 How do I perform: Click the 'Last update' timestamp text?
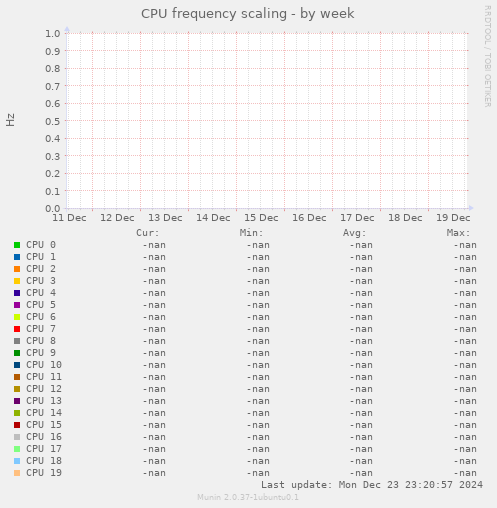tap(372, 485)
